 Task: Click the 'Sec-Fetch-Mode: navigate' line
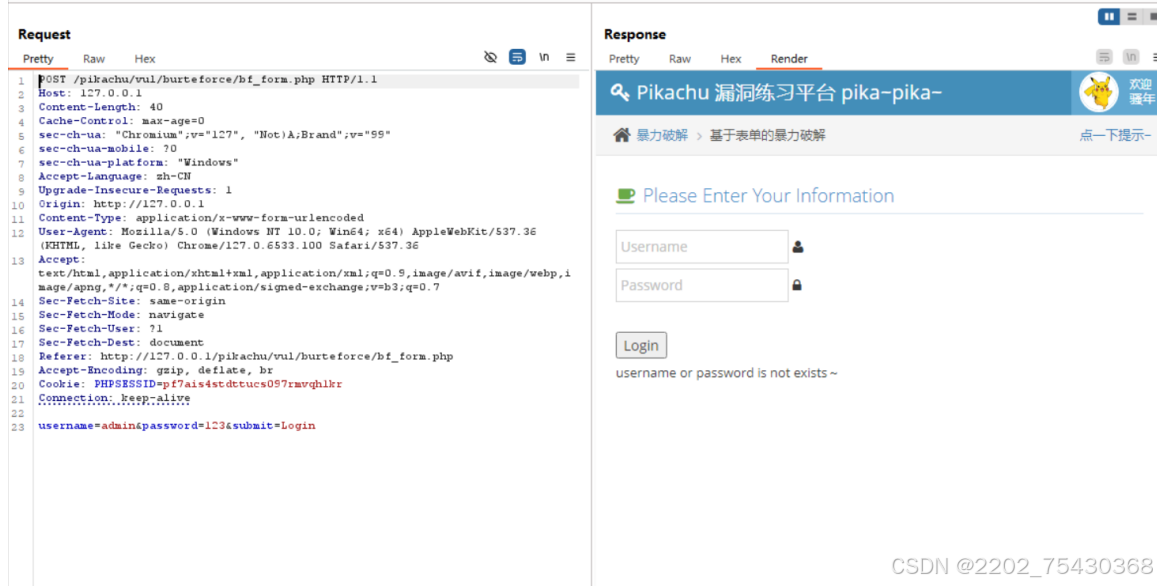(x=121, y=314)
